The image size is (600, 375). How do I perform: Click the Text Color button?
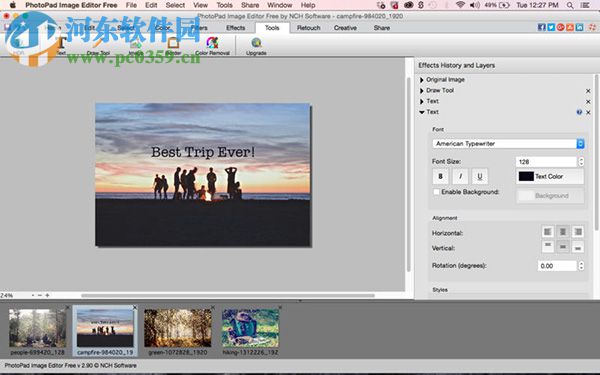pos(550,176)
